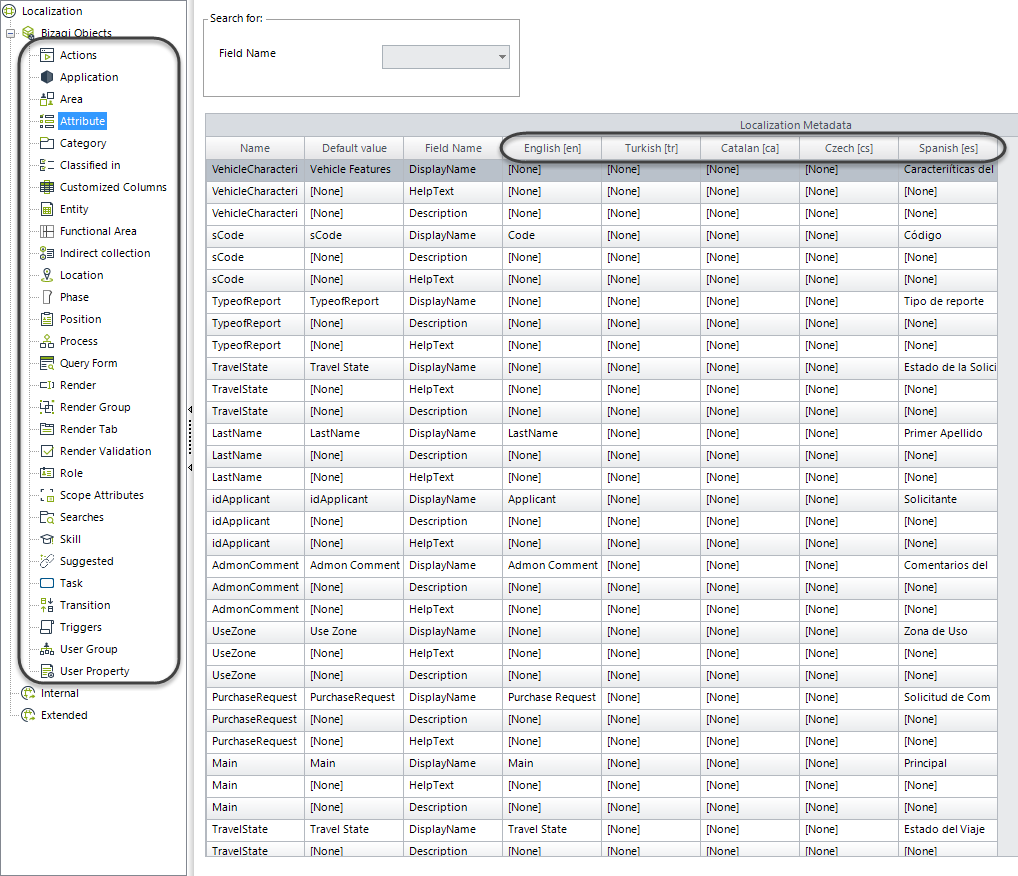Click the Phase icon
The width and height of the screenshot is (1018, 876).
pos(47,297)
